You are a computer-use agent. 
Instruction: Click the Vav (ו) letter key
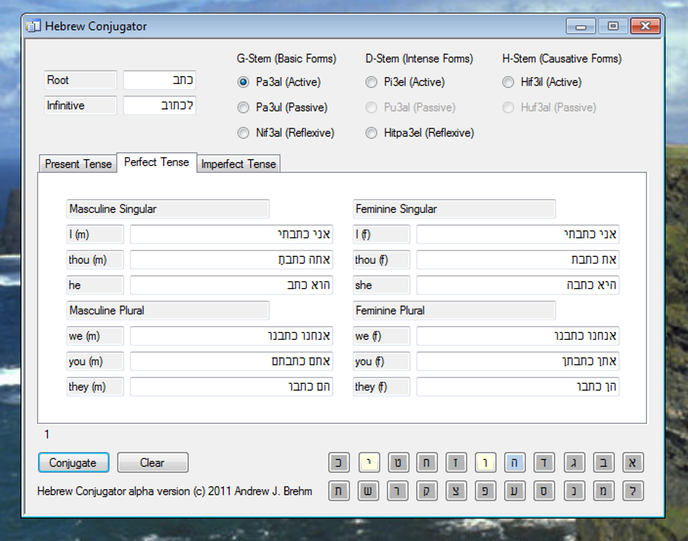click(485, 463)
